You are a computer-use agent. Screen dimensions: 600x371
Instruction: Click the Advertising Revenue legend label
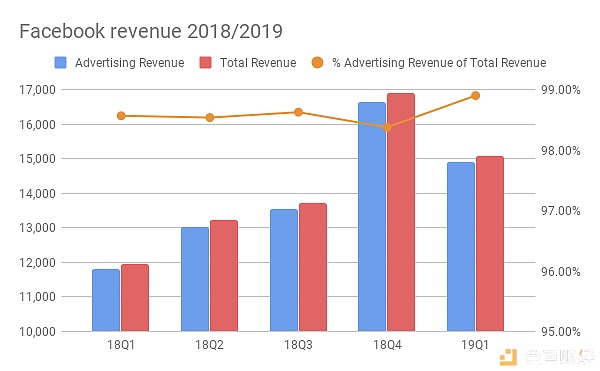pyautogui.click(x=129, y=63)
